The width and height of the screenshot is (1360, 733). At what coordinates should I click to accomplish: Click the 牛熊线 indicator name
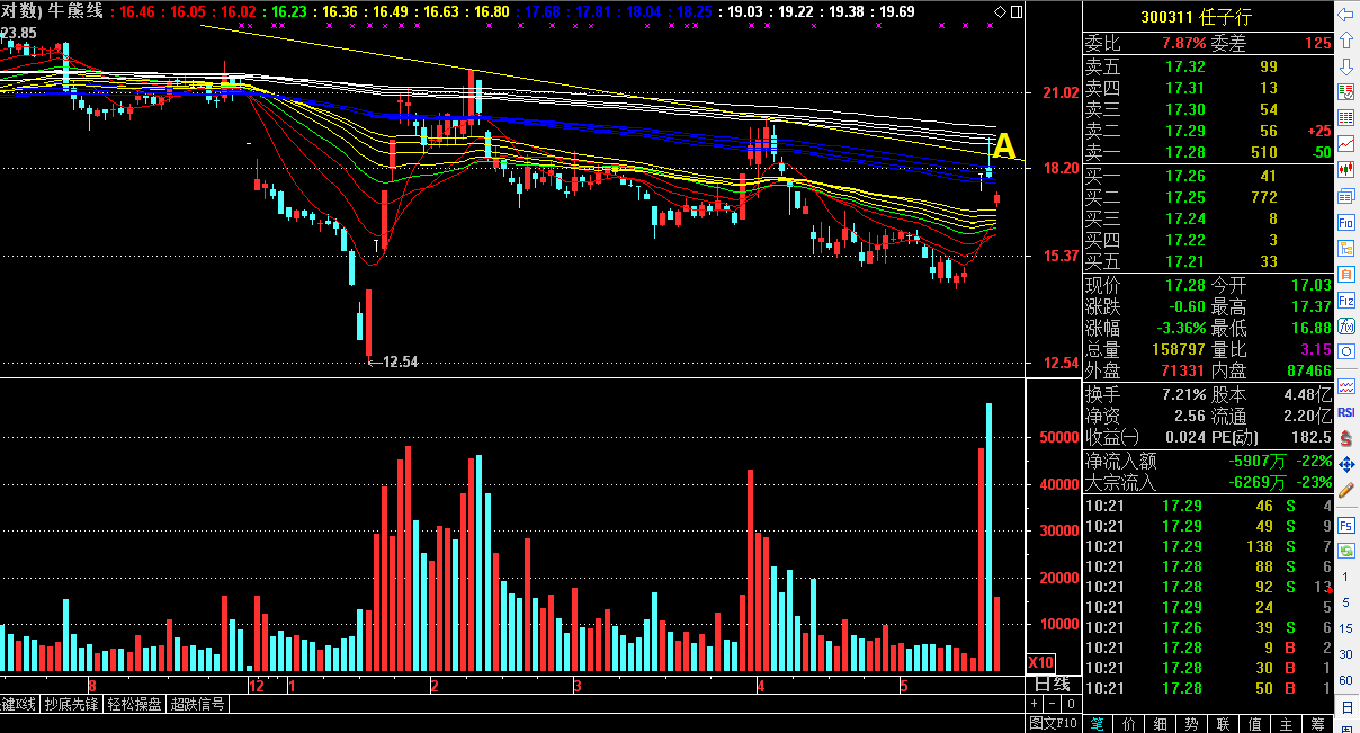point(76,11)
